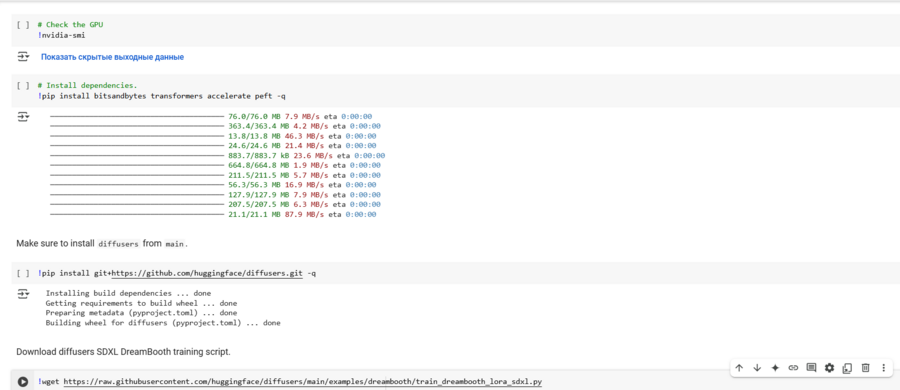Run the wget cell with play button
900x390 pixels.
[22, 381]
